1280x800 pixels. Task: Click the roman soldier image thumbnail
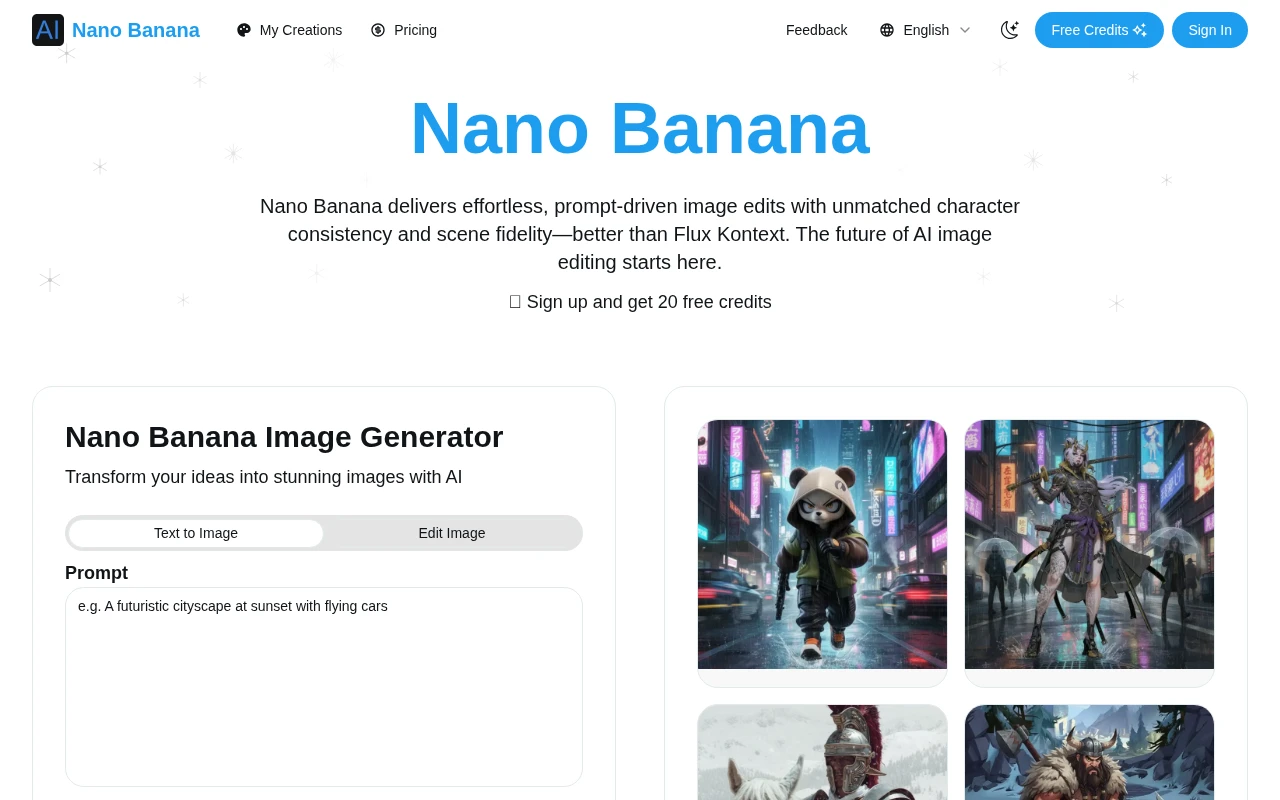pyautogui.click(x=822, y=752)
